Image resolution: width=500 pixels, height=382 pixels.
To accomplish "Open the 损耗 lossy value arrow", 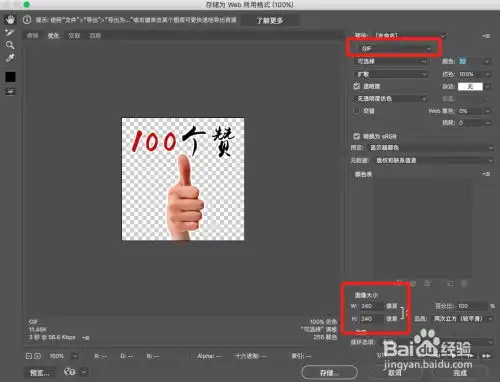I will [487, 123].
